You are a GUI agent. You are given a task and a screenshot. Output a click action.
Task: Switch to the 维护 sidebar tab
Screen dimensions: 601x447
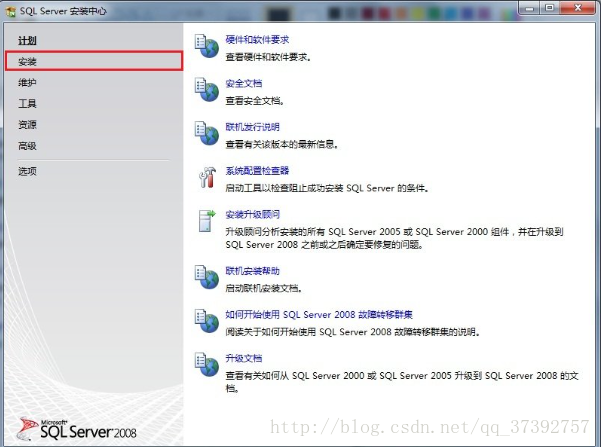click(x=27, y=82)
